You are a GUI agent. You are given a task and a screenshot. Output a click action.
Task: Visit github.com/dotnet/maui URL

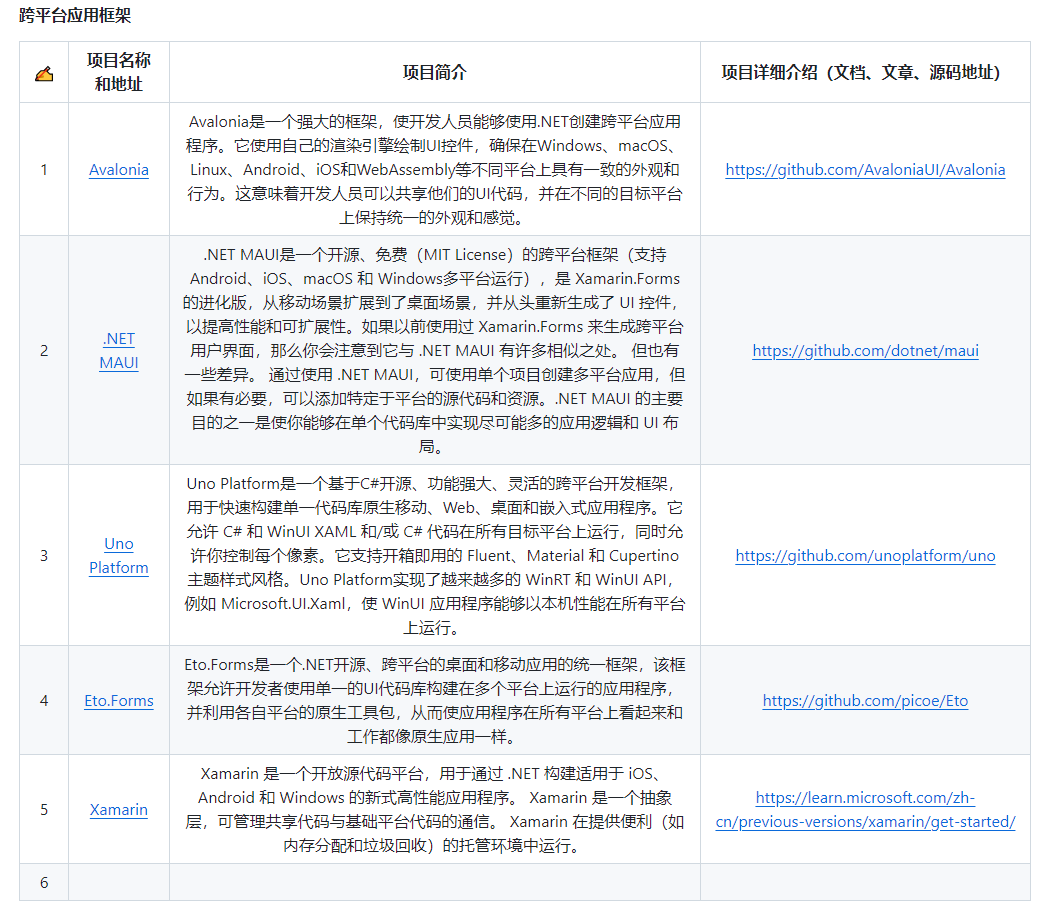coord(865,351)
